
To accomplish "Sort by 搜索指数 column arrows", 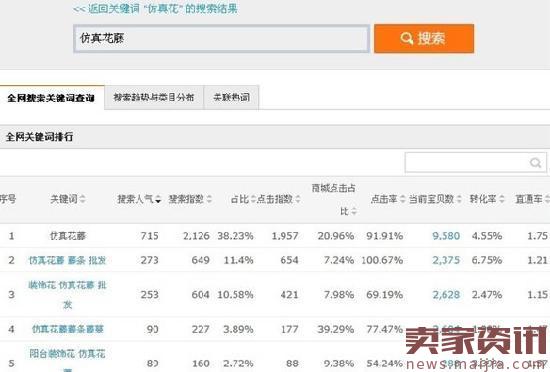I will (x=209, y=199).
